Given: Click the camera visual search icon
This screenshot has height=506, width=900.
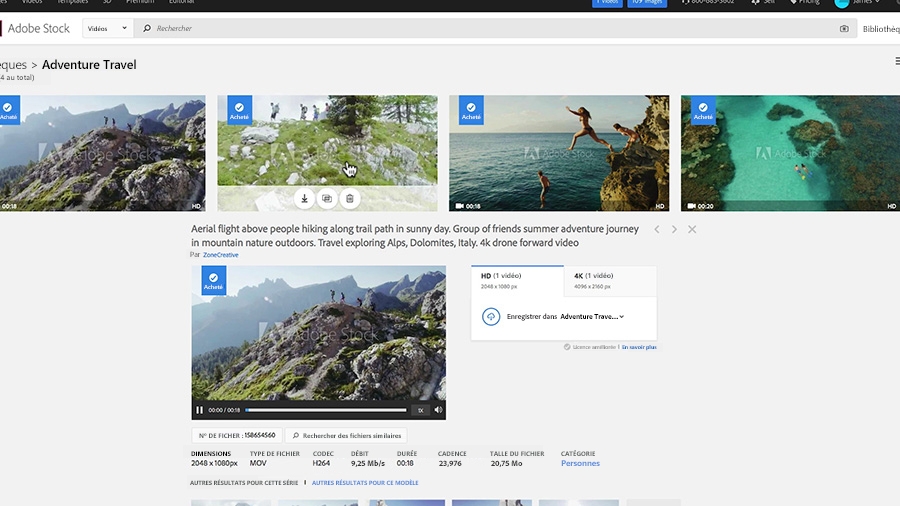Looking at the screenshot, I should point(844,29).
